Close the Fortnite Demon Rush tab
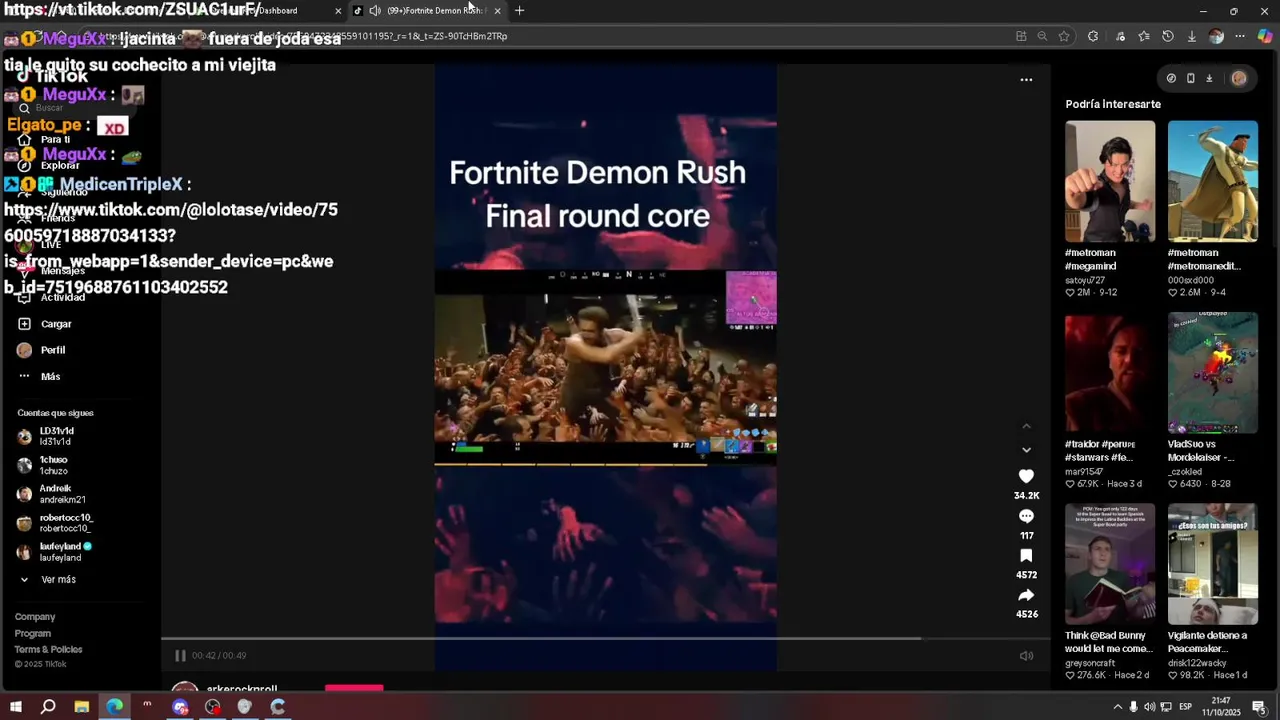Screen dimensions: 1280x720 point(497,11)
